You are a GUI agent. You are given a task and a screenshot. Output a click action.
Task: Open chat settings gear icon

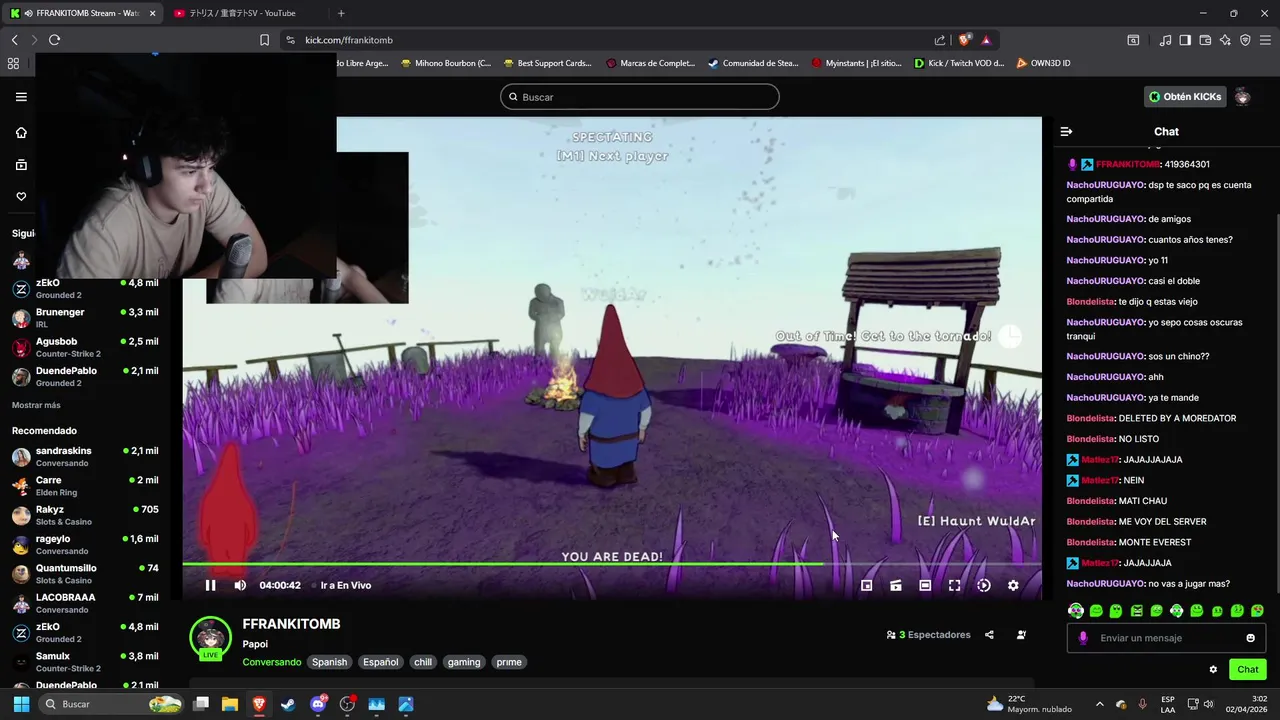1213,669
